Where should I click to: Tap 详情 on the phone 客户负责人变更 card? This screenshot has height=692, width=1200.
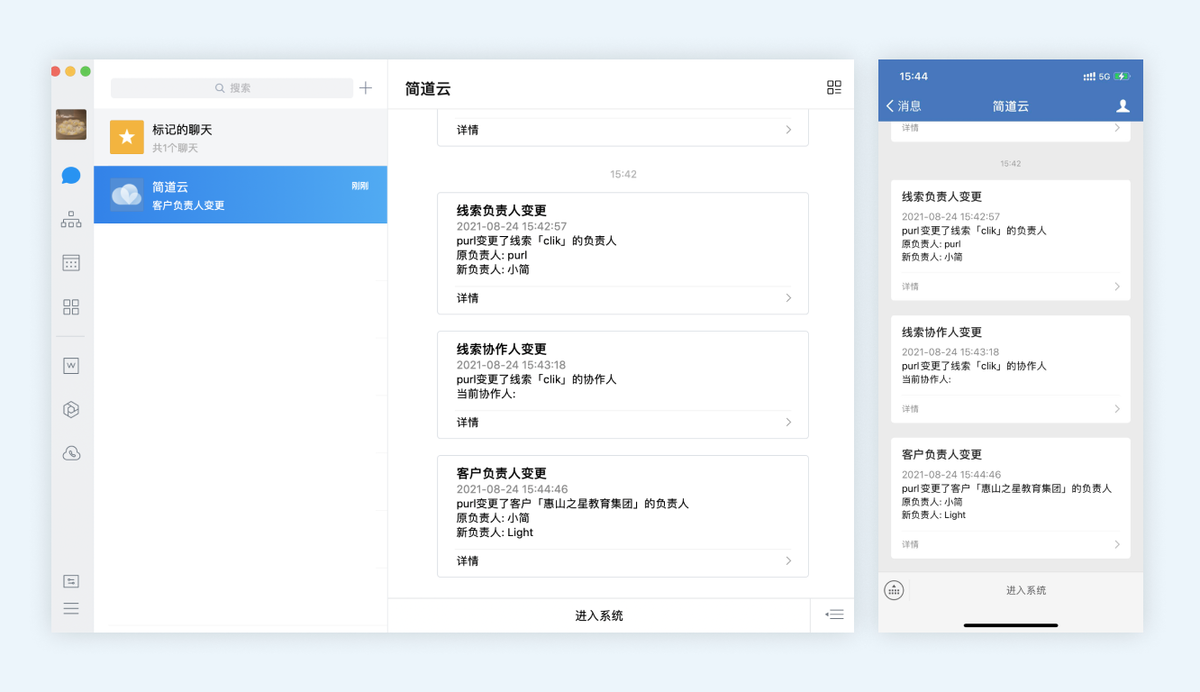point(910,545)
